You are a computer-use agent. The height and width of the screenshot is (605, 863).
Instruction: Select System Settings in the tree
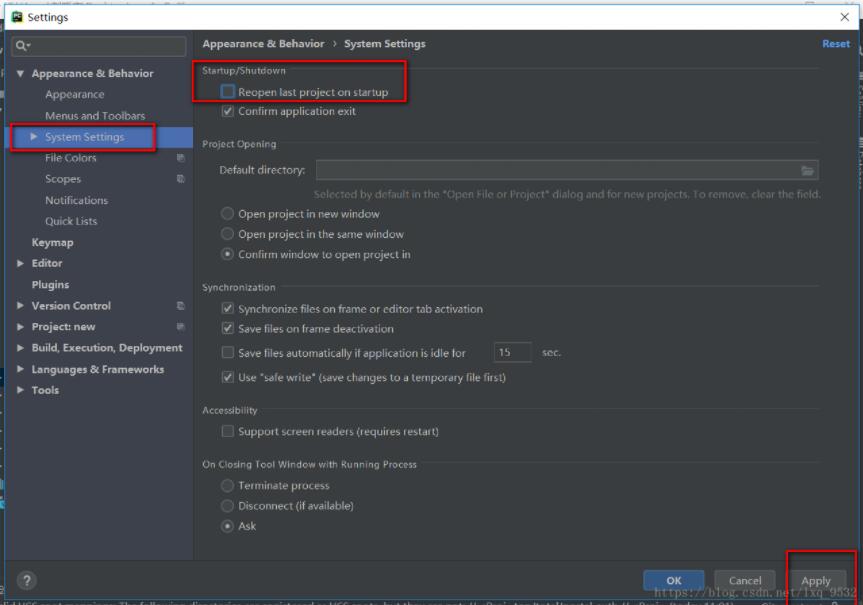click(x=85, y=137)
